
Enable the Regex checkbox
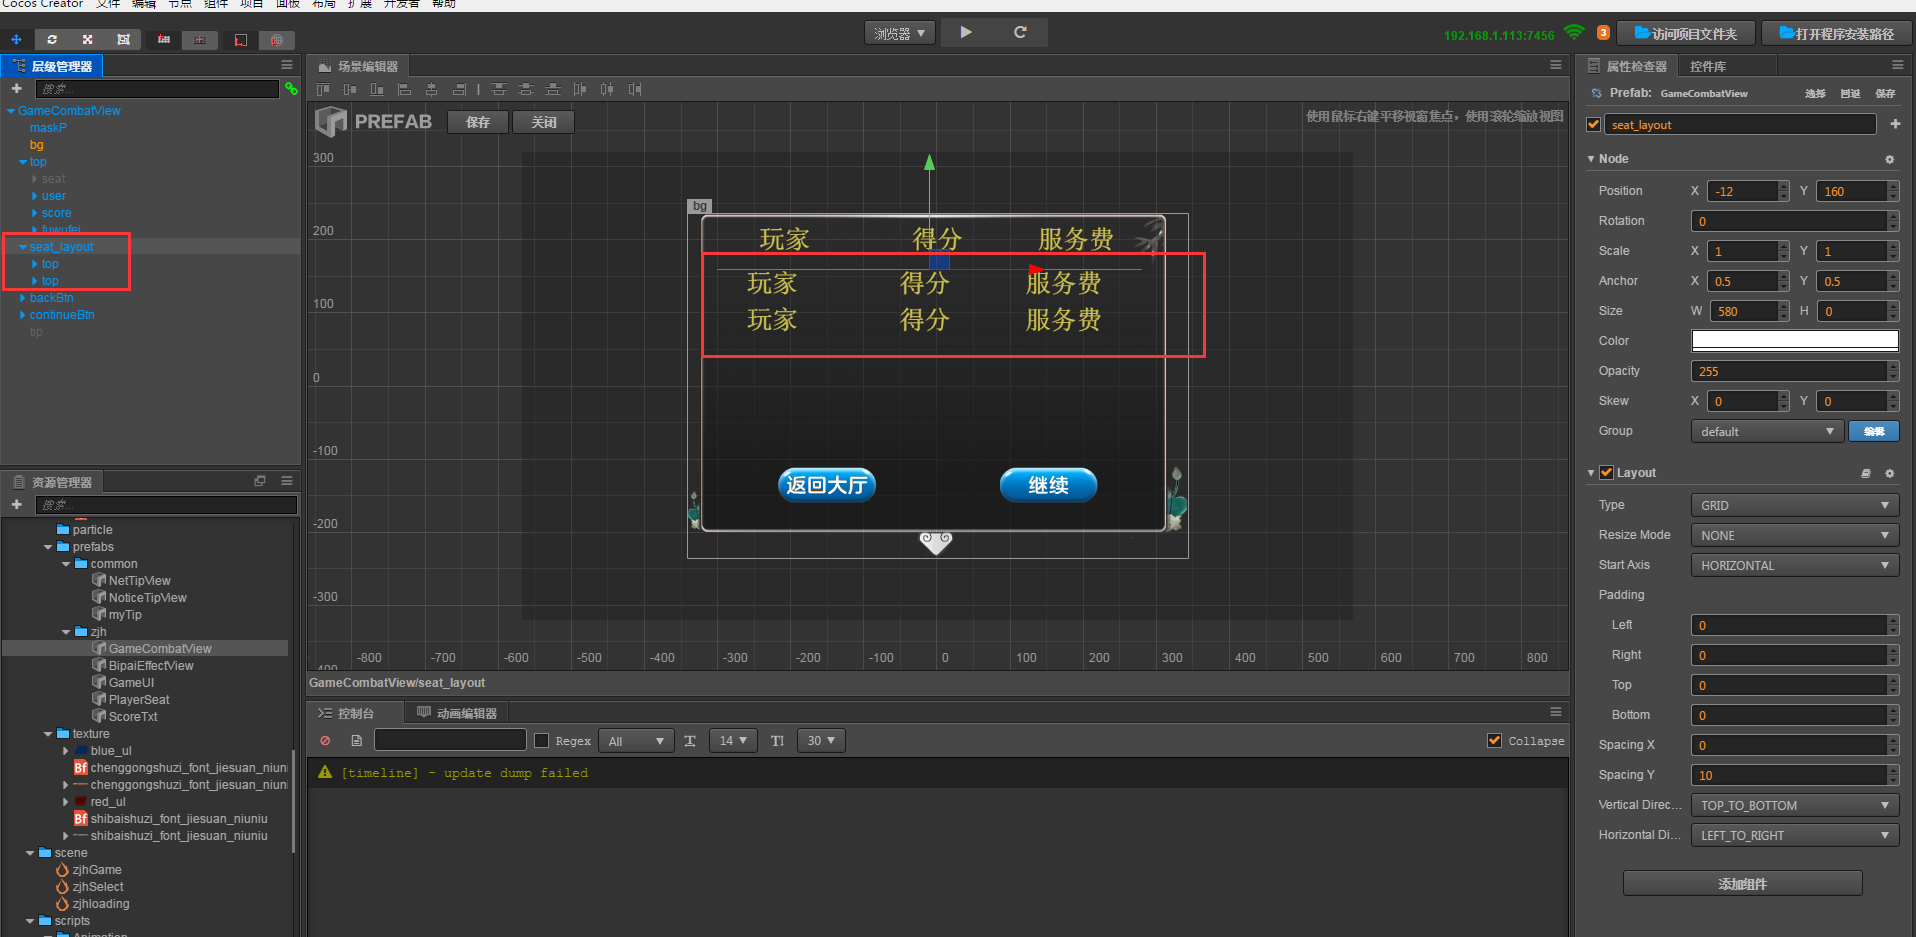542,741
